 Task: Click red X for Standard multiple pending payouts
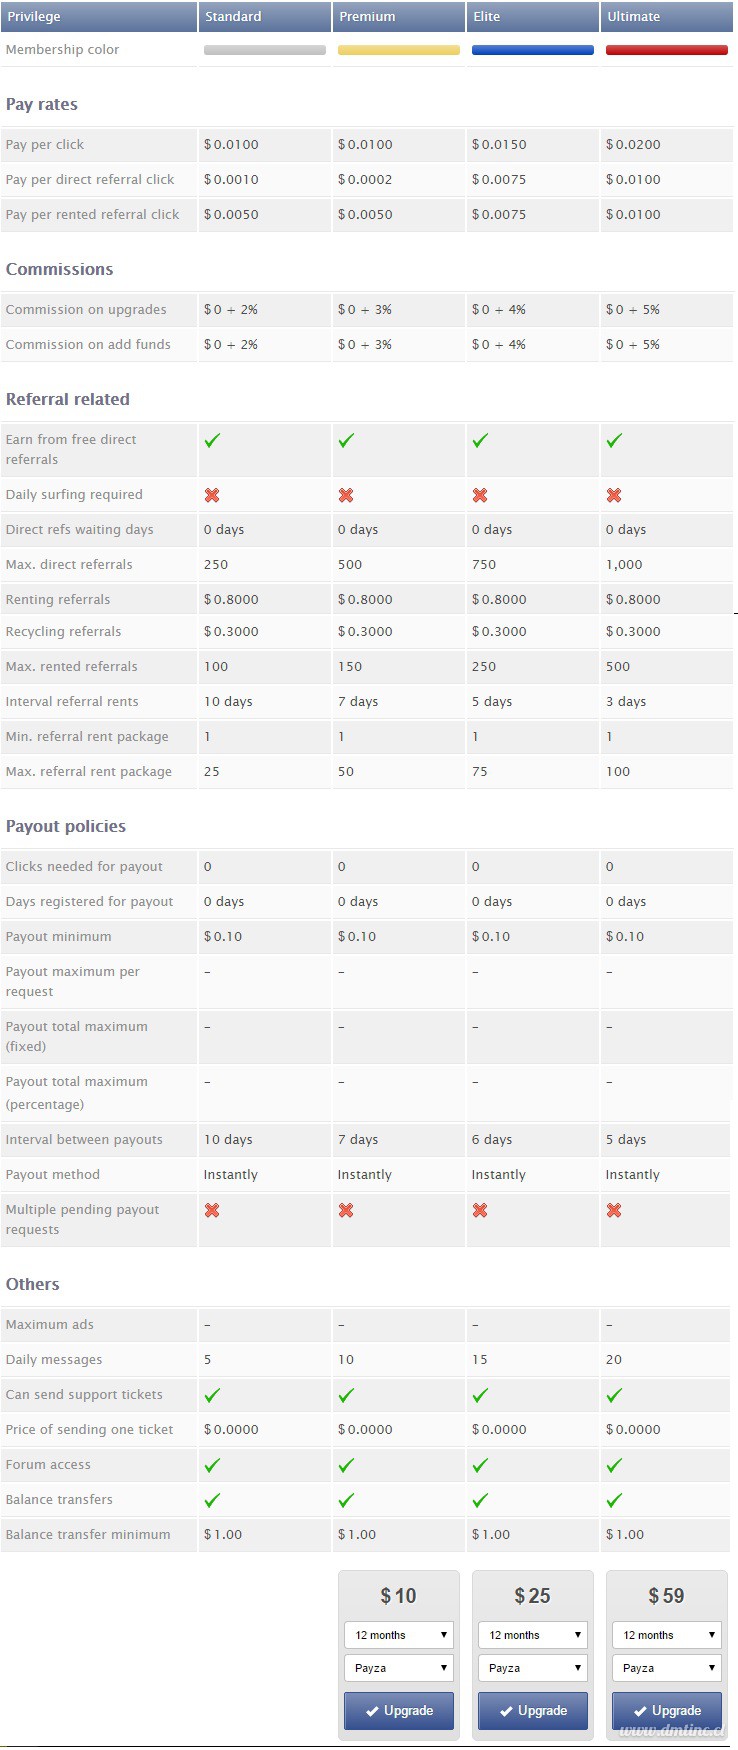tap(212, 1210)
